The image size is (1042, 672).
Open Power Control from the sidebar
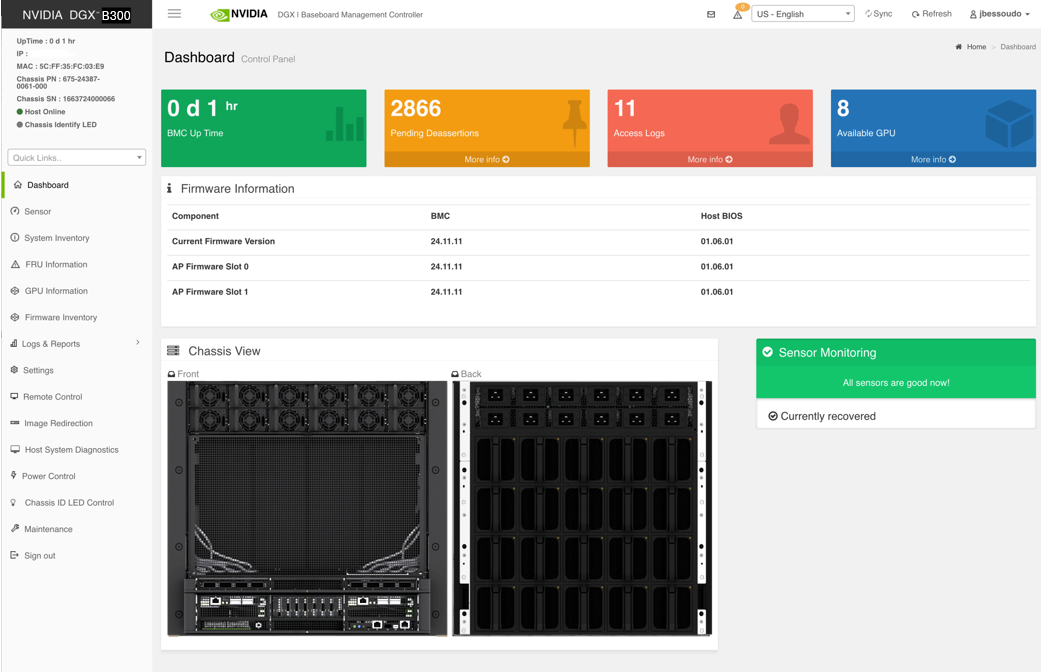point(50,476)
